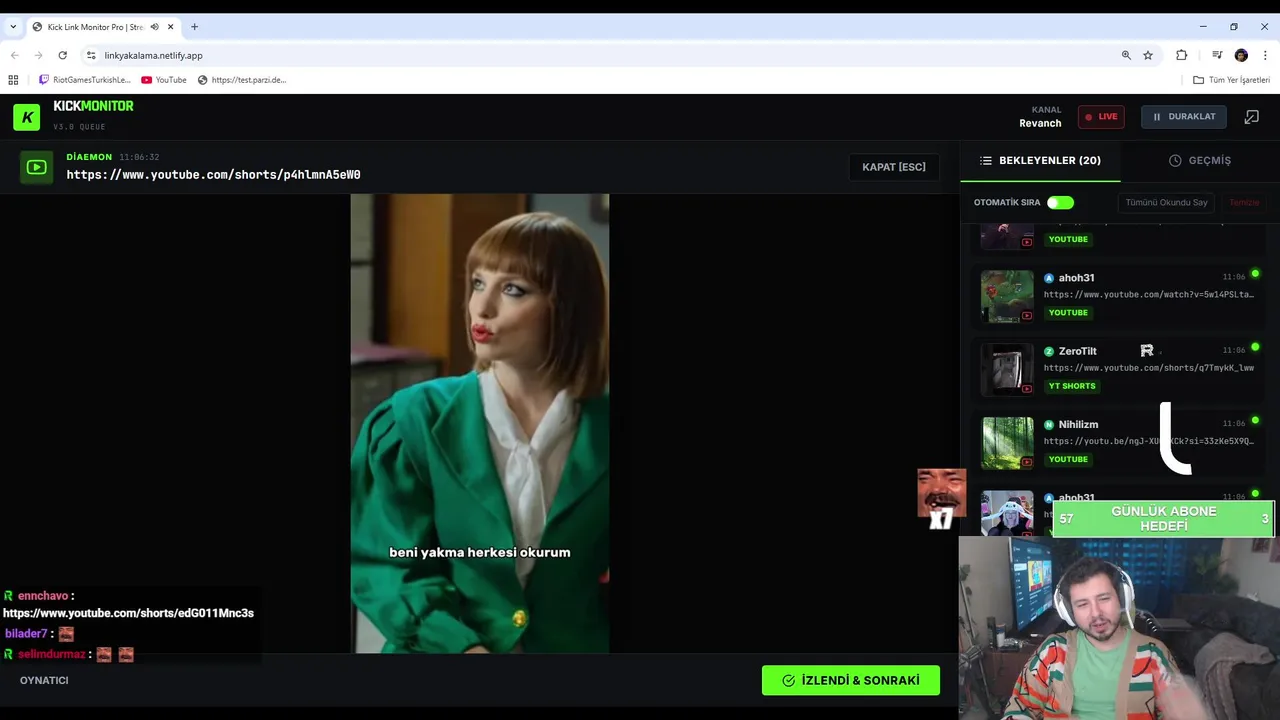Click the KICKMONITOR title text

93,106
